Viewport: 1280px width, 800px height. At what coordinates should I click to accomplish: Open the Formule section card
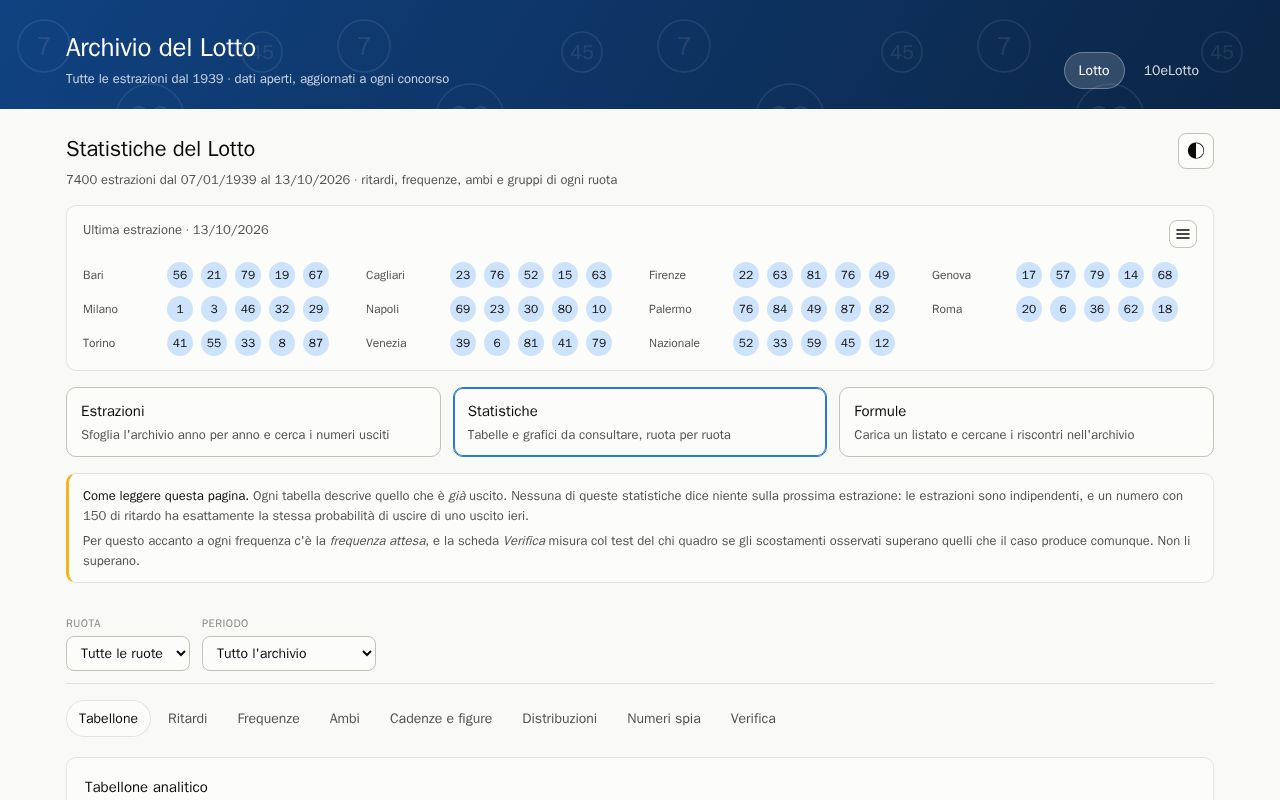1026,422
